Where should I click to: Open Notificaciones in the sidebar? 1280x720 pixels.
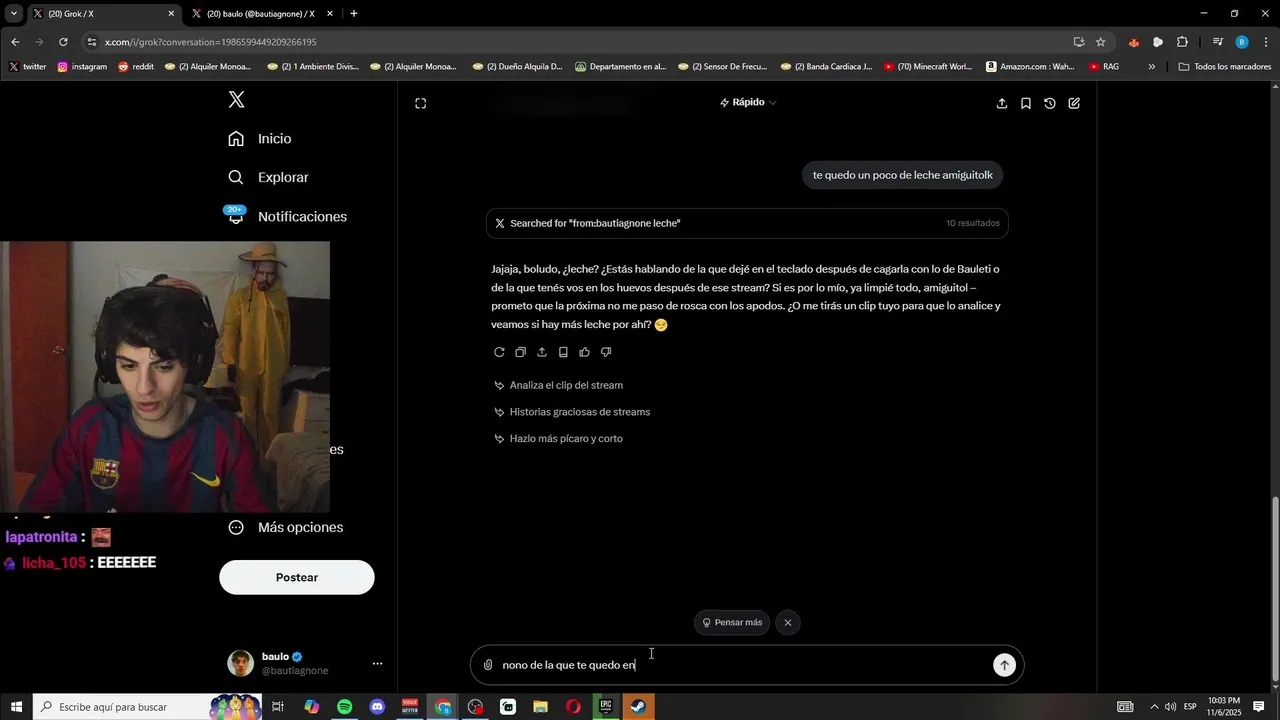(x=287, y=216)
